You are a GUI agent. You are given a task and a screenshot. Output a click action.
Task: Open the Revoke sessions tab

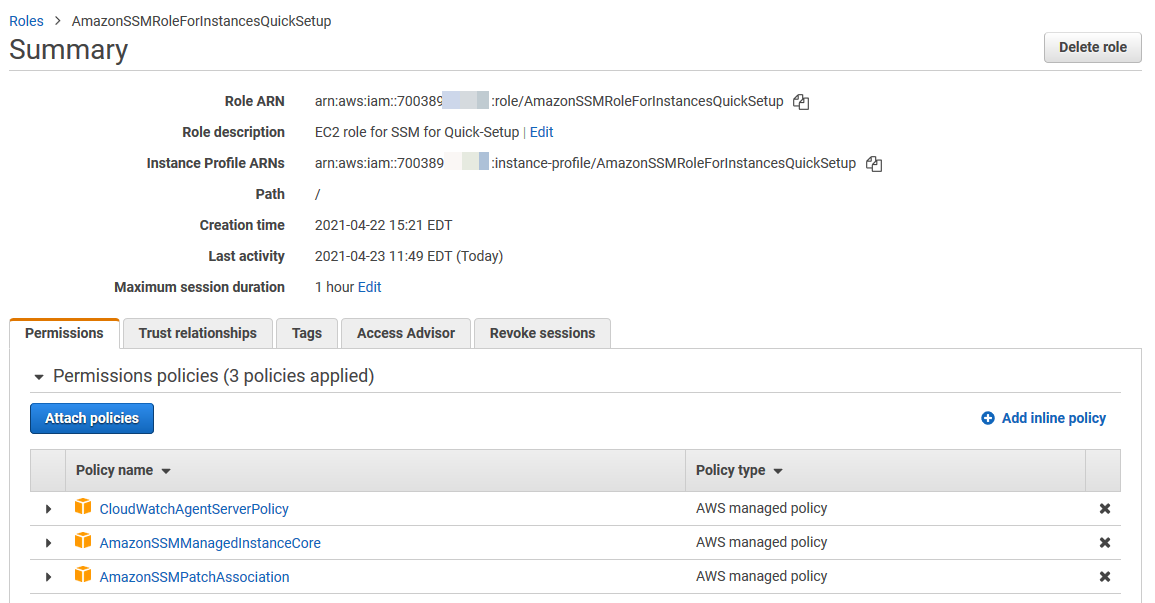(x=542, y=334)
